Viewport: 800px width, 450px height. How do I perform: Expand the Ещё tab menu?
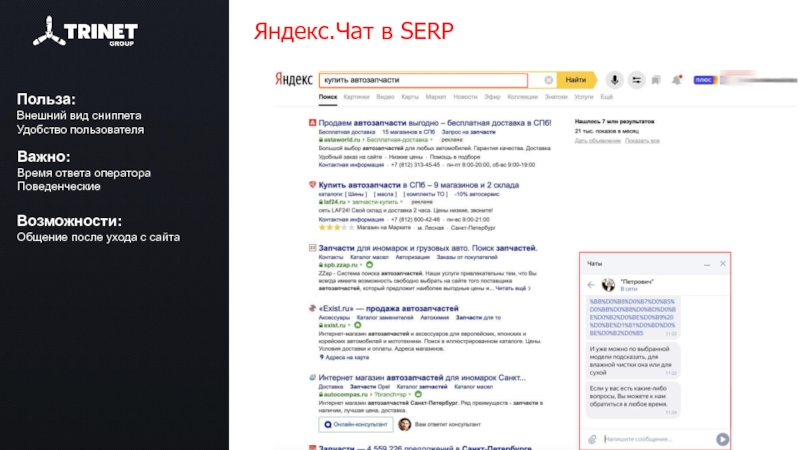click(x=606, y=97)
